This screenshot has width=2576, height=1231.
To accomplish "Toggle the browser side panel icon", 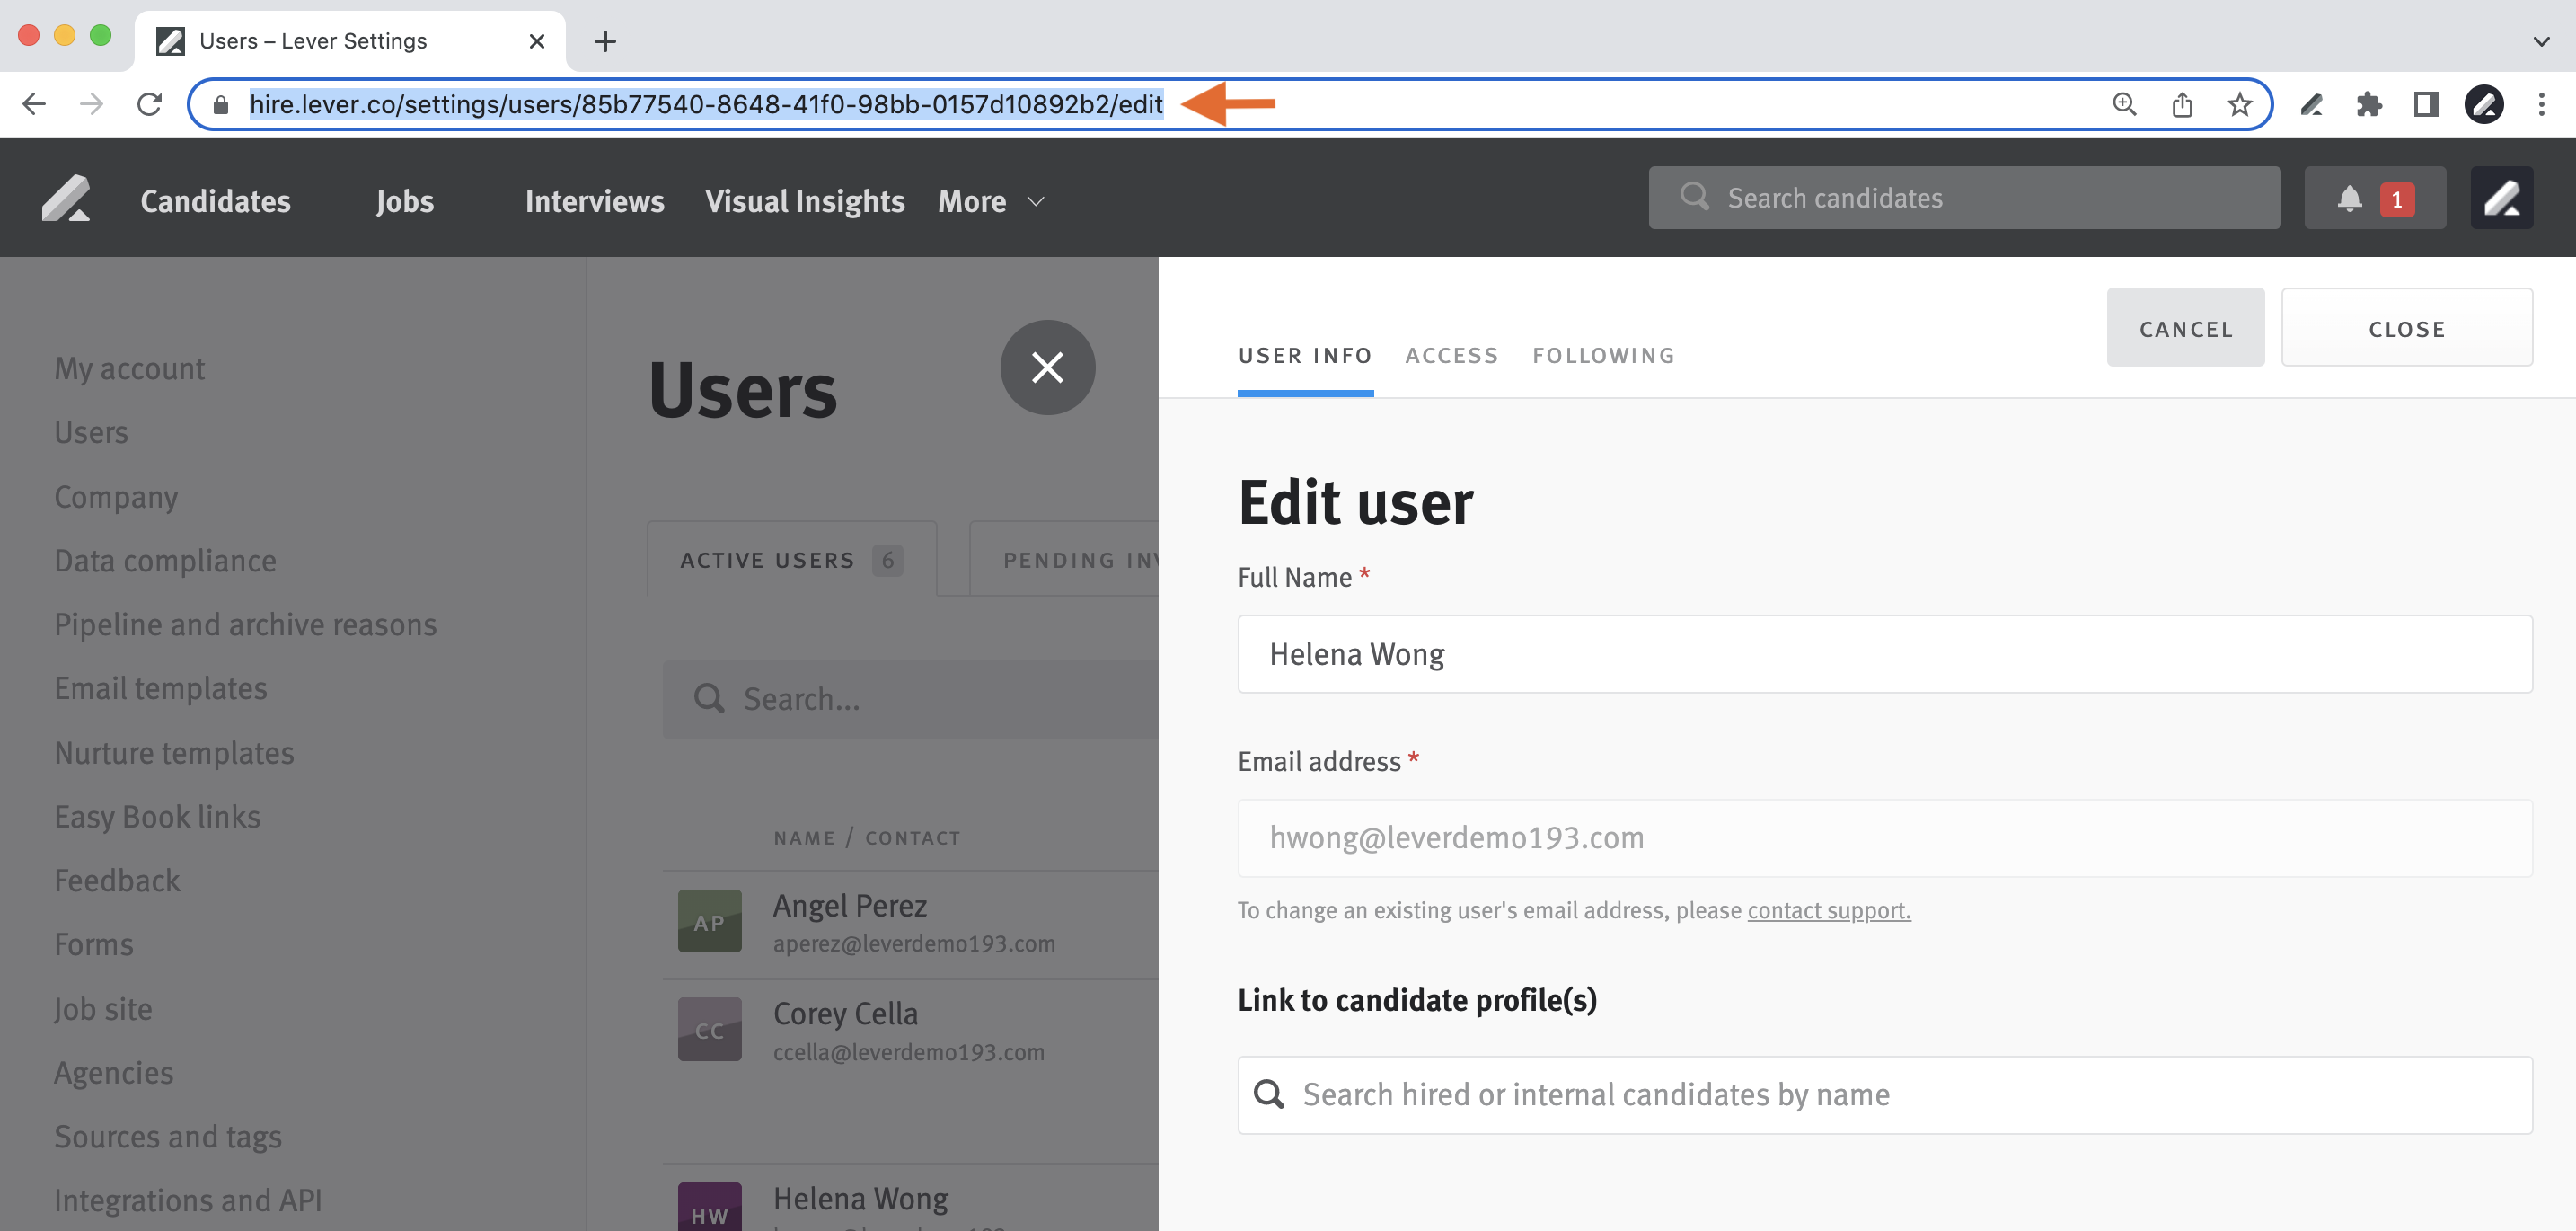I will [x=2426, y=104].
